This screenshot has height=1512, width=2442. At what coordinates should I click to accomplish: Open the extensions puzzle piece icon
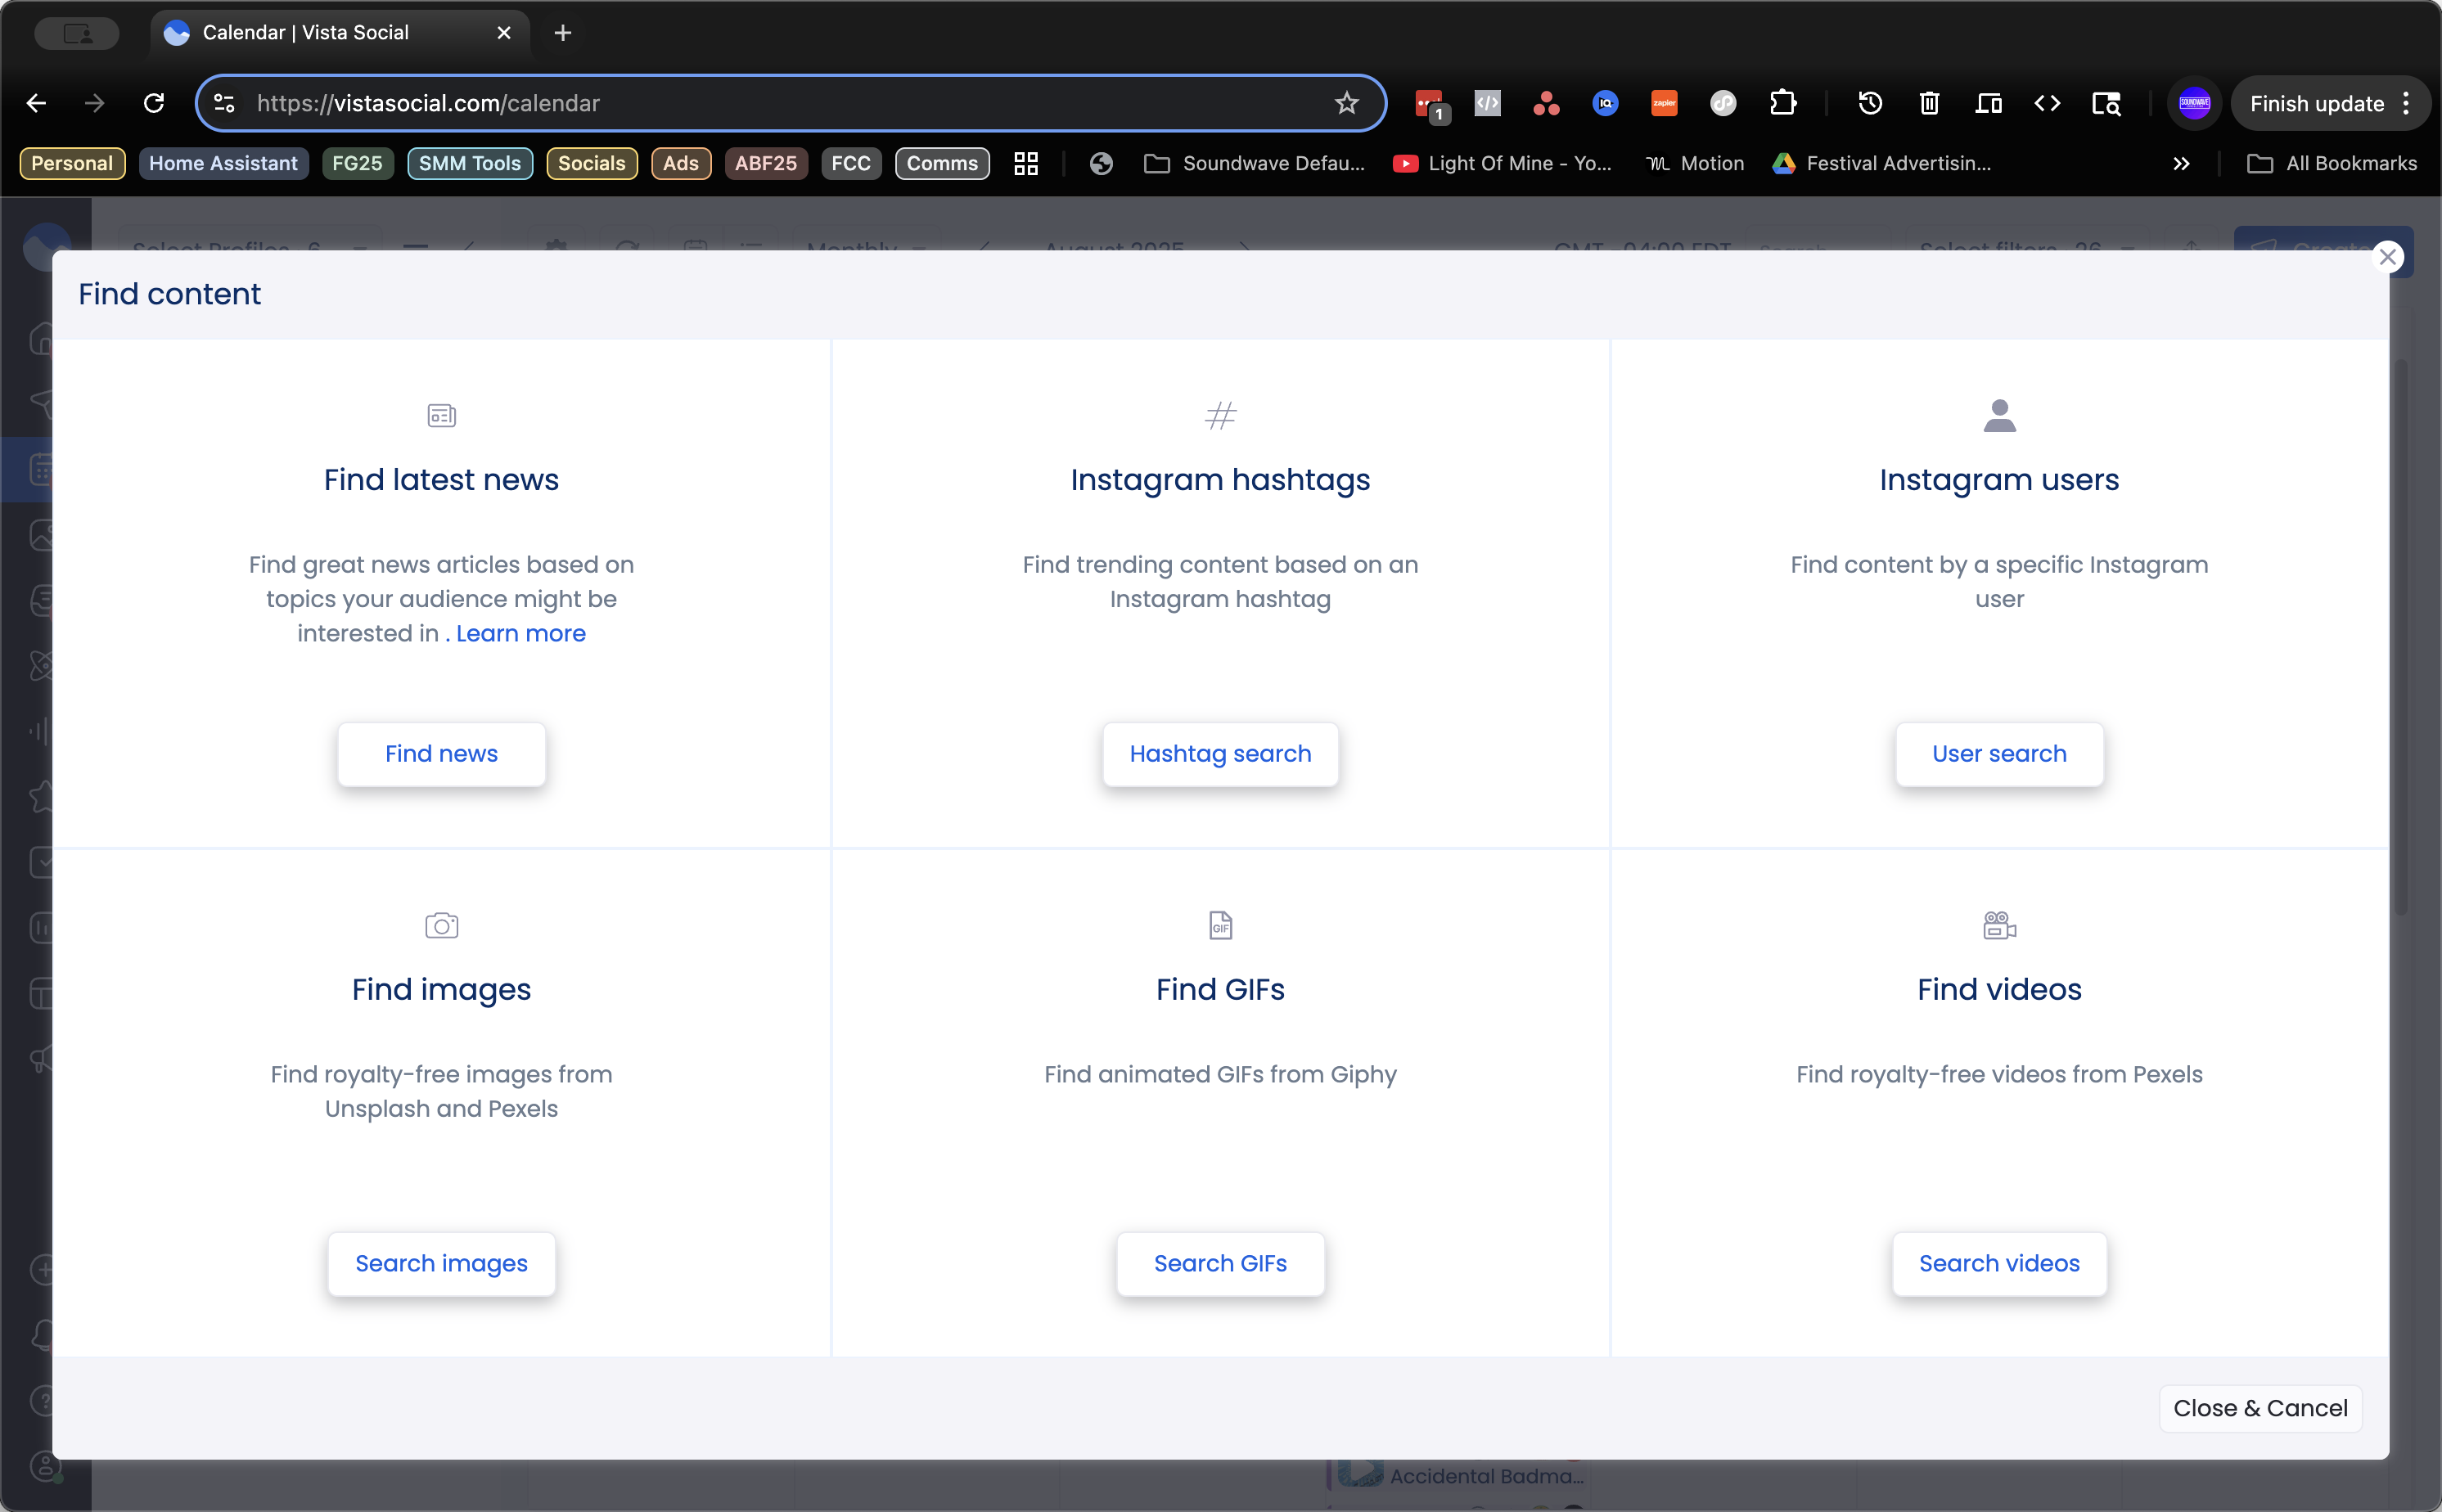1783,103
